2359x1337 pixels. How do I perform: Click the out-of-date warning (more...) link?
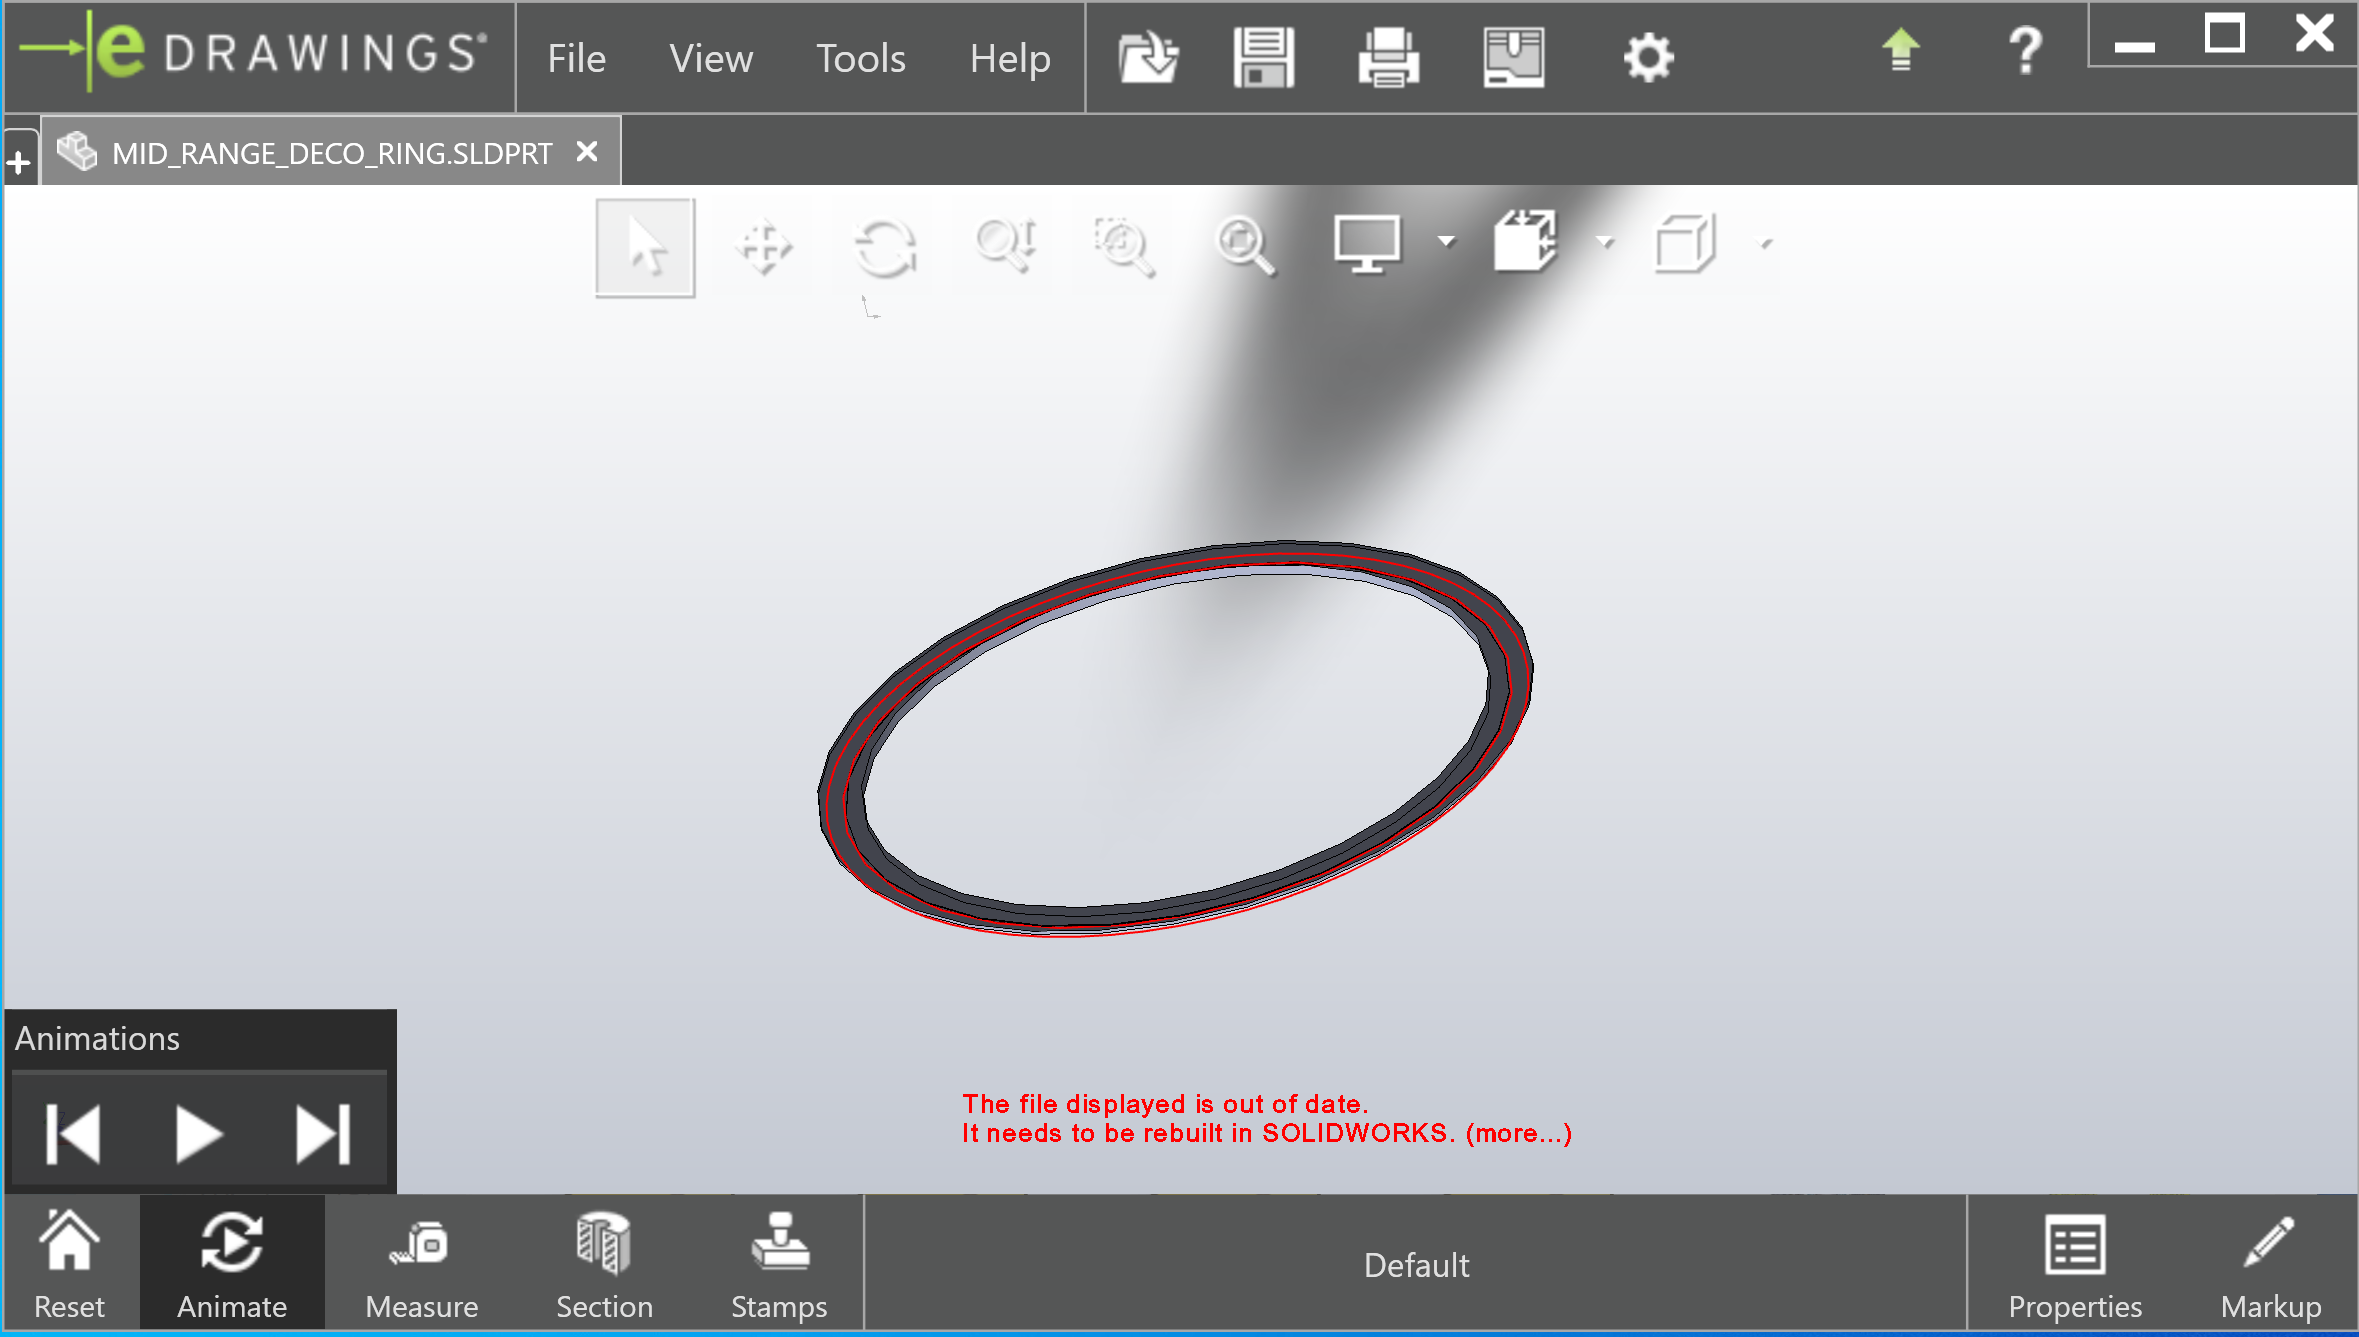pos(1518,1133)
